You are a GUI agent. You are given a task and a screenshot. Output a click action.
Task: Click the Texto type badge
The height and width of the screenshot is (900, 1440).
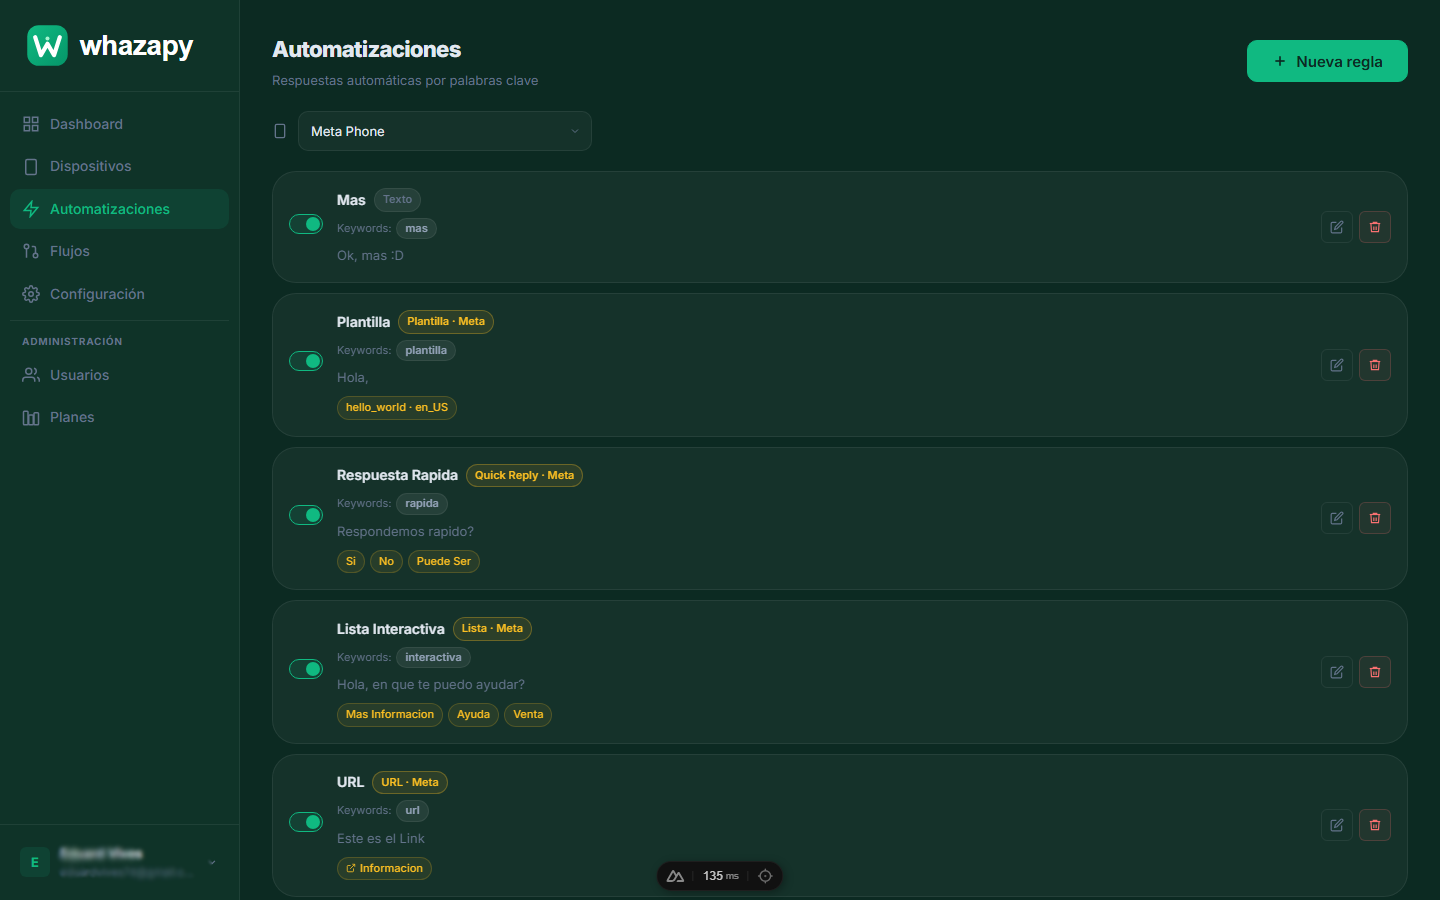point(397,199)
